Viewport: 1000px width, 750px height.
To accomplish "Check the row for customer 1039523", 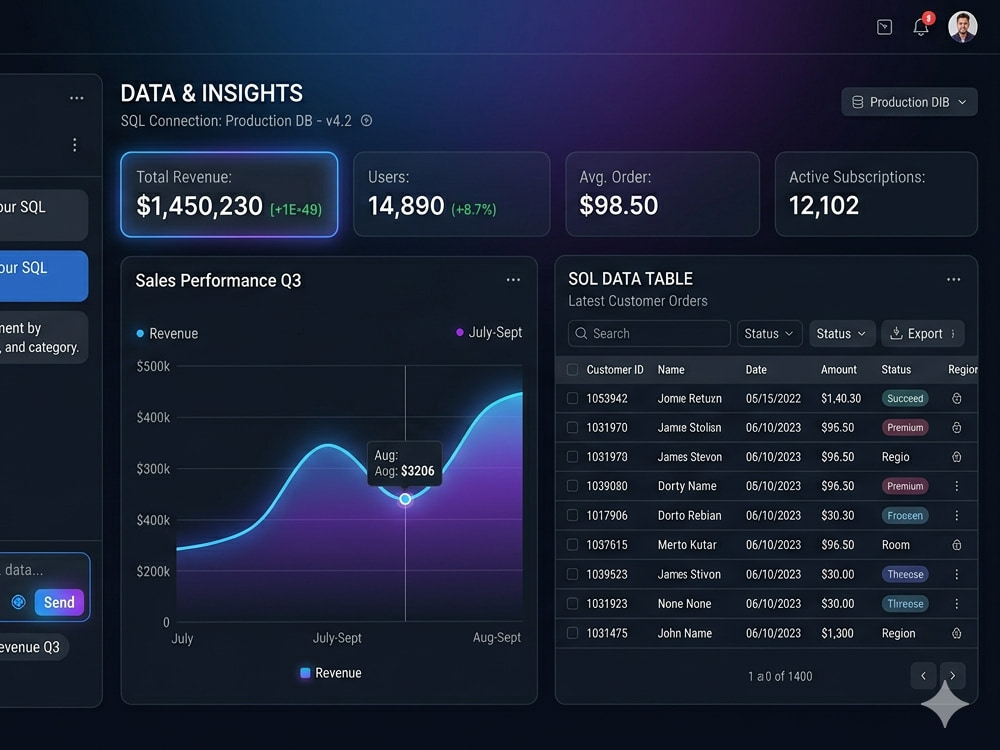I will (x=572, y=574).
